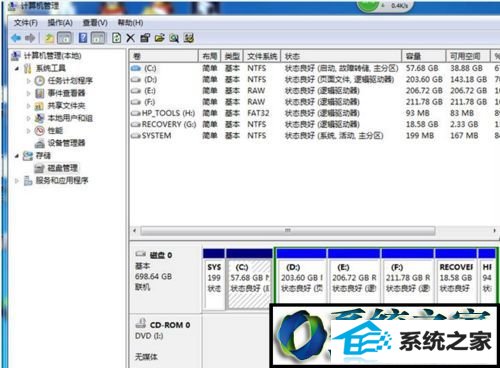This screenshot has width=500, height=368.
Task: Open properties from the toolbar icon
Action: coord(145,38)
